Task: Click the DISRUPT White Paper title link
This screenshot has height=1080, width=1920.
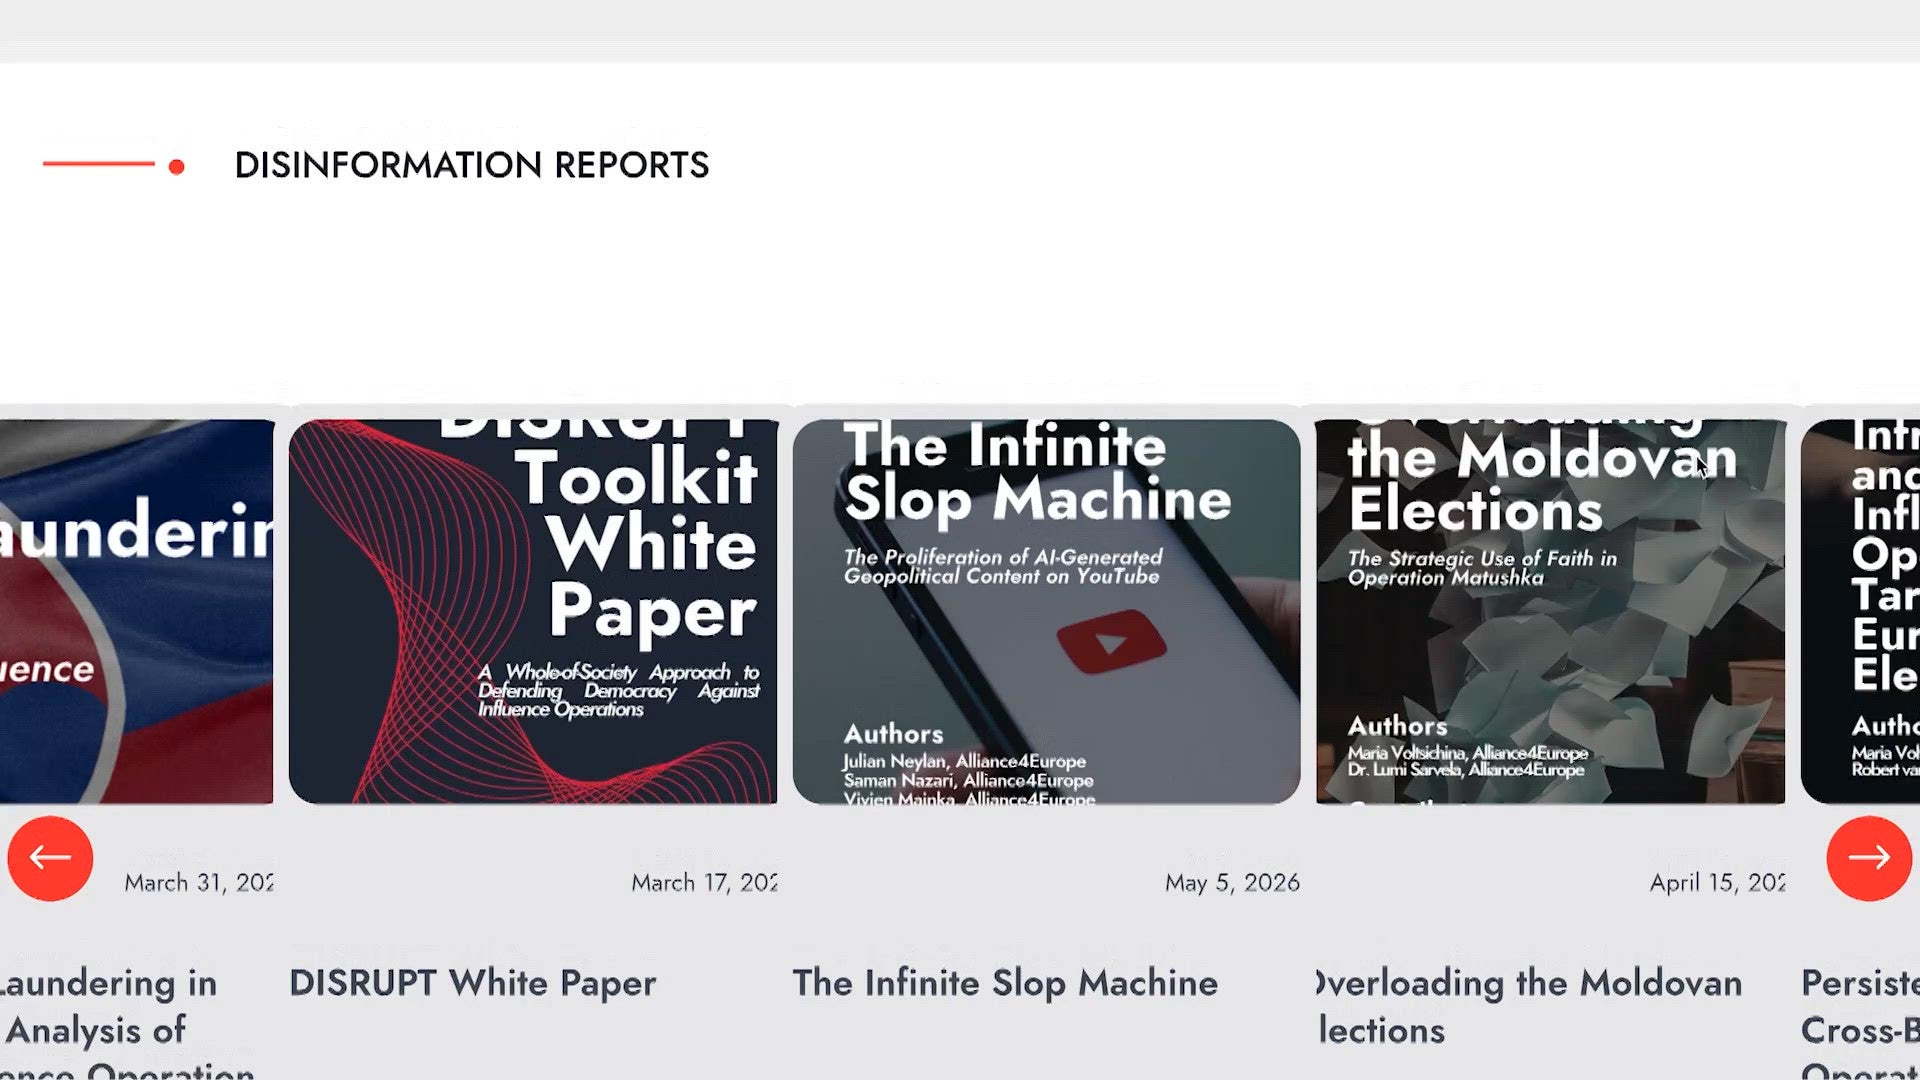Action: 473,983
